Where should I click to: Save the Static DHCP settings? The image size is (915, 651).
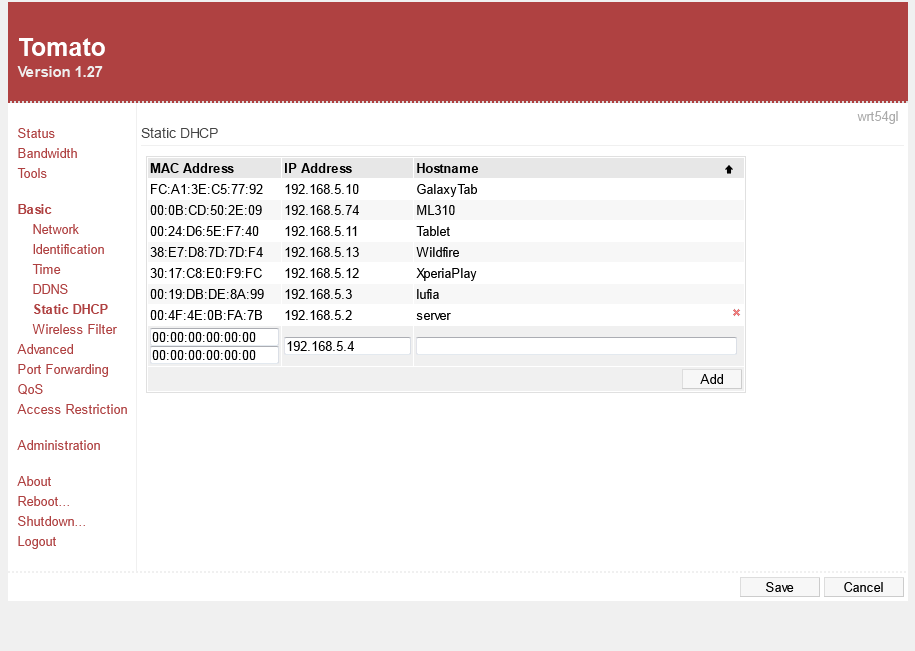click(x=779, y=587)
